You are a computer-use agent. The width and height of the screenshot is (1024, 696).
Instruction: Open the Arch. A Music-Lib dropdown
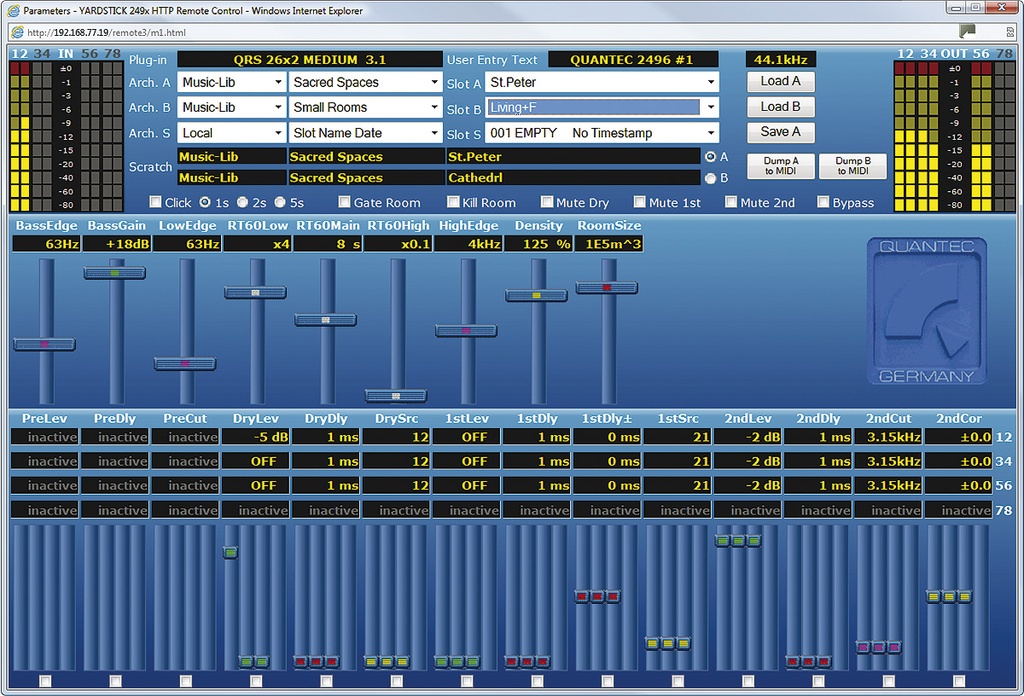point(231,82)
